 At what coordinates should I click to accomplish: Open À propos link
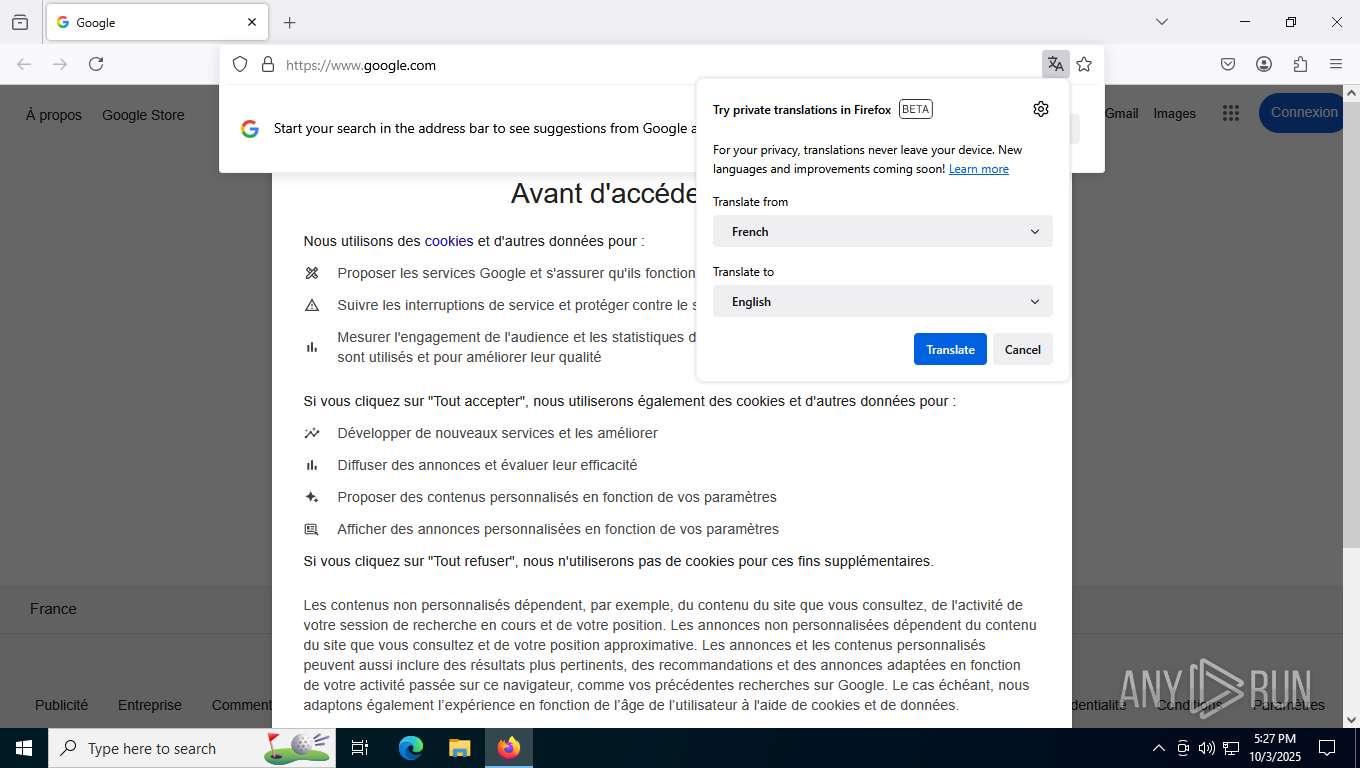(x=54, y=115)
